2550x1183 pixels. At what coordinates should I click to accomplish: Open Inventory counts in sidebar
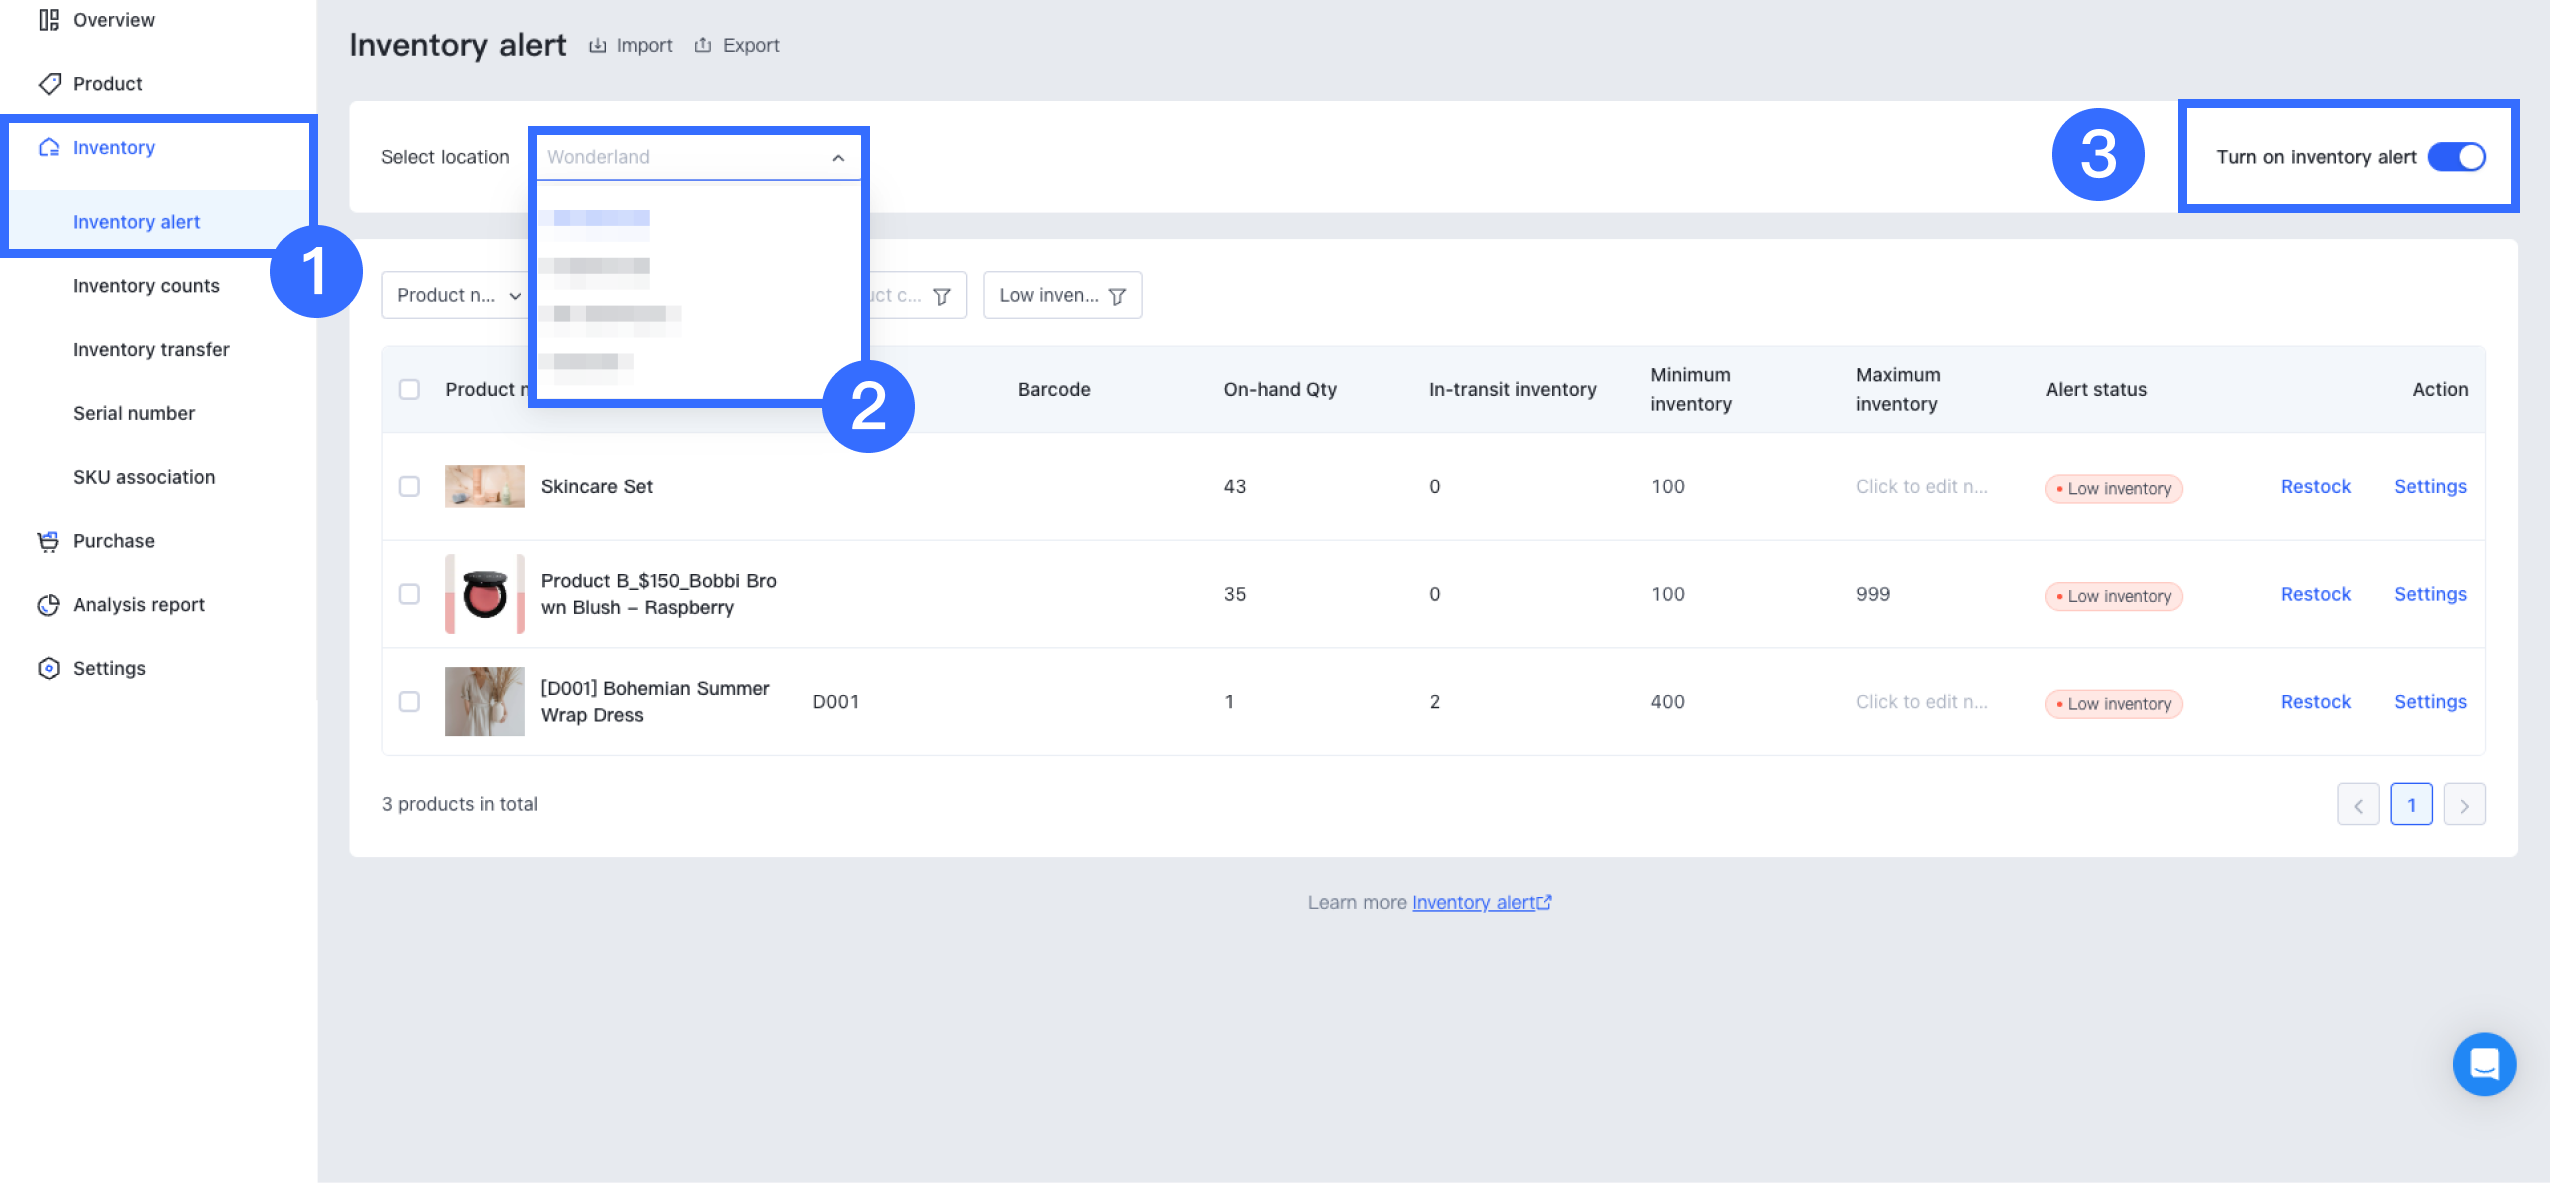(x=146, y=286)
